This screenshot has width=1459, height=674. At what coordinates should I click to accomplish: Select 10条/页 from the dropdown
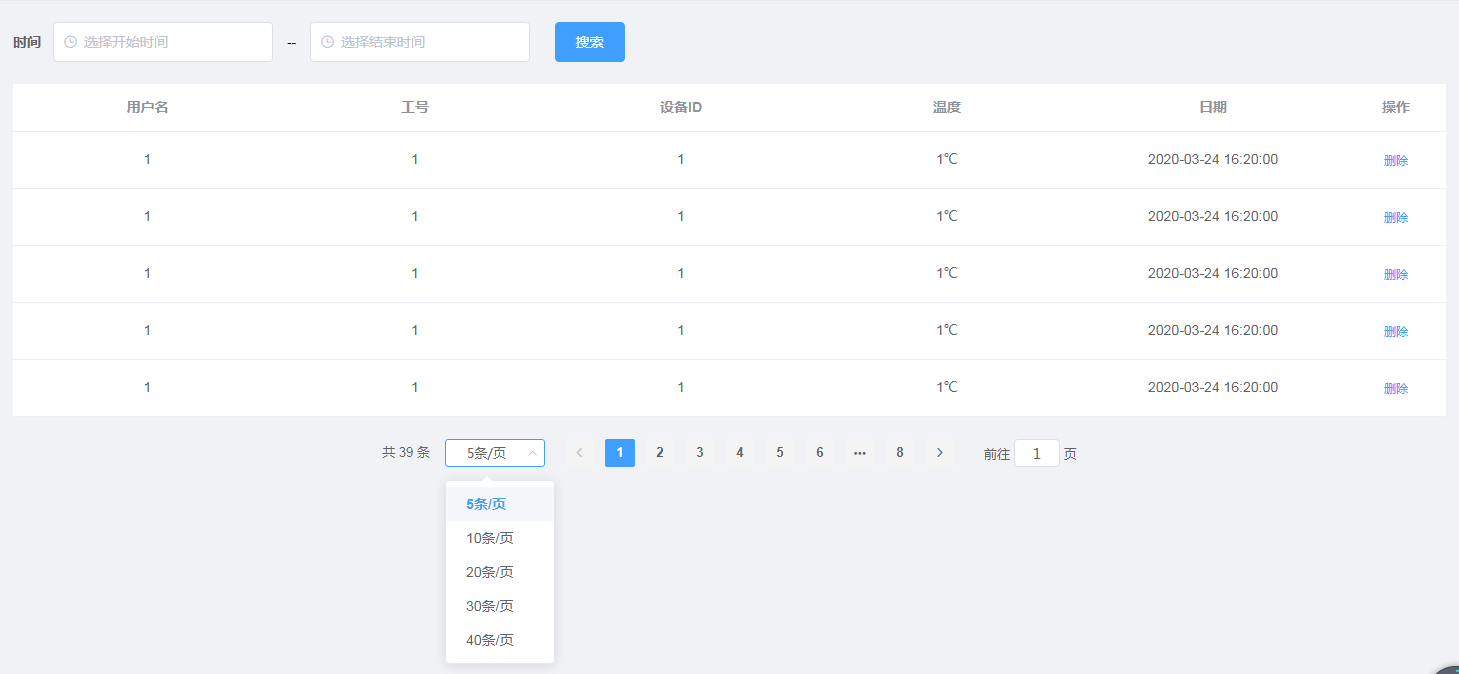(x=489, y=537)
